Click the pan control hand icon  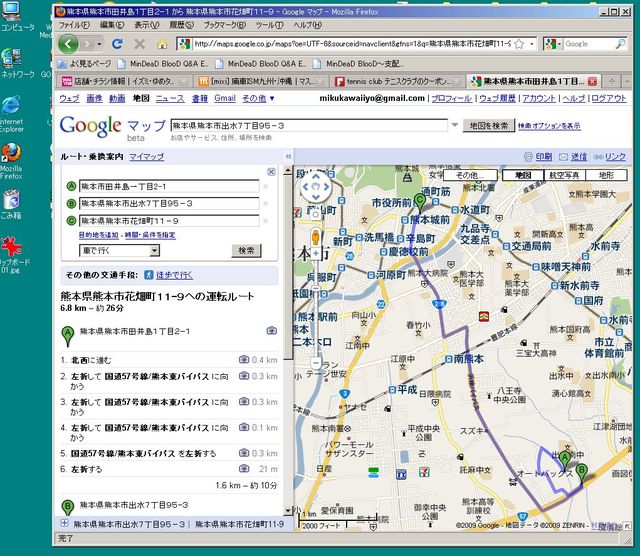[314, 187]
